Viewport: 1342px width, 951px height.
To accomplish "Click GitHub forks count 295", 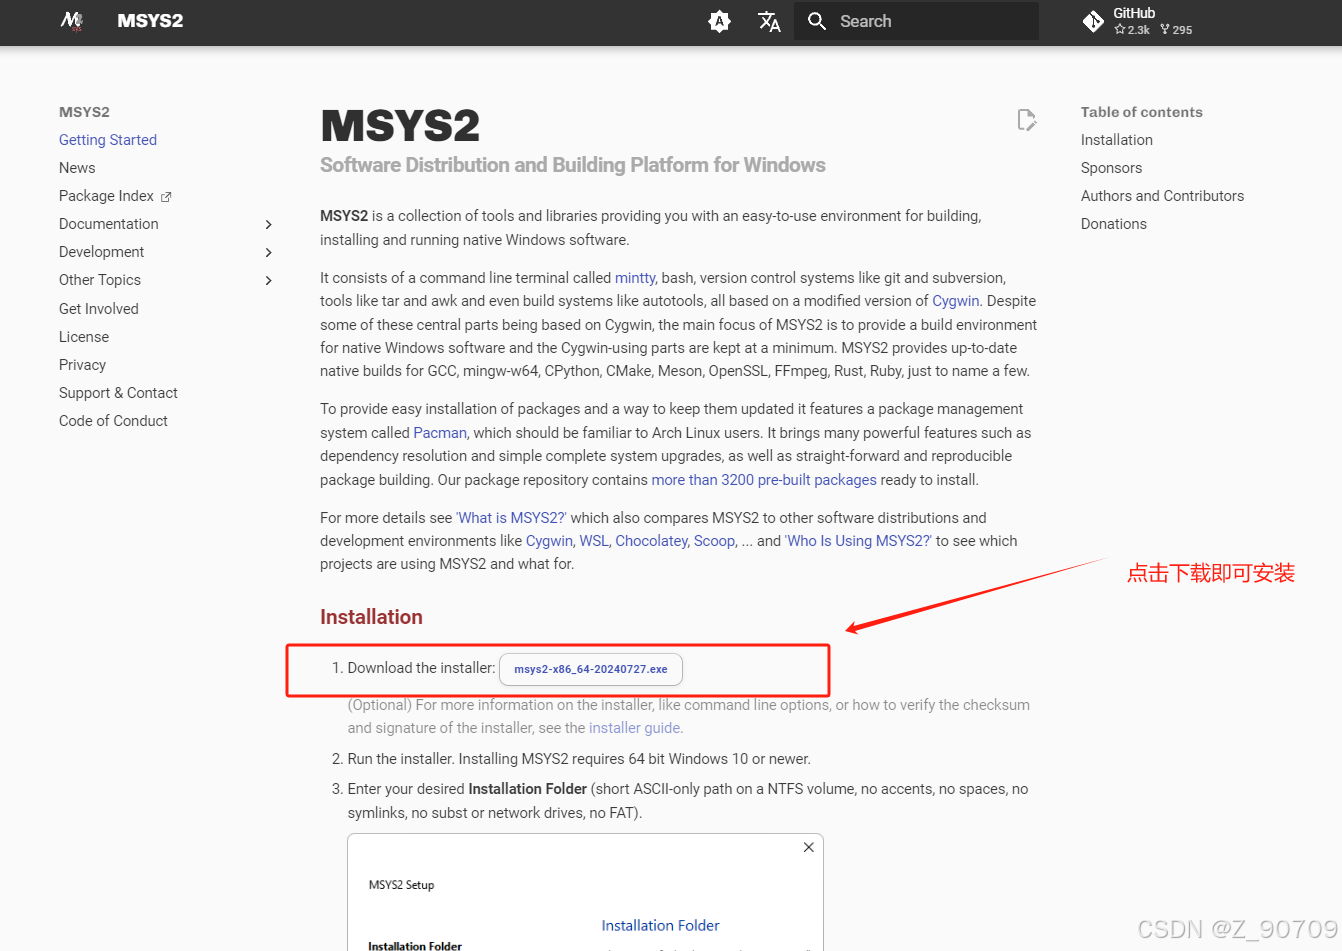I will point(1176,30).
